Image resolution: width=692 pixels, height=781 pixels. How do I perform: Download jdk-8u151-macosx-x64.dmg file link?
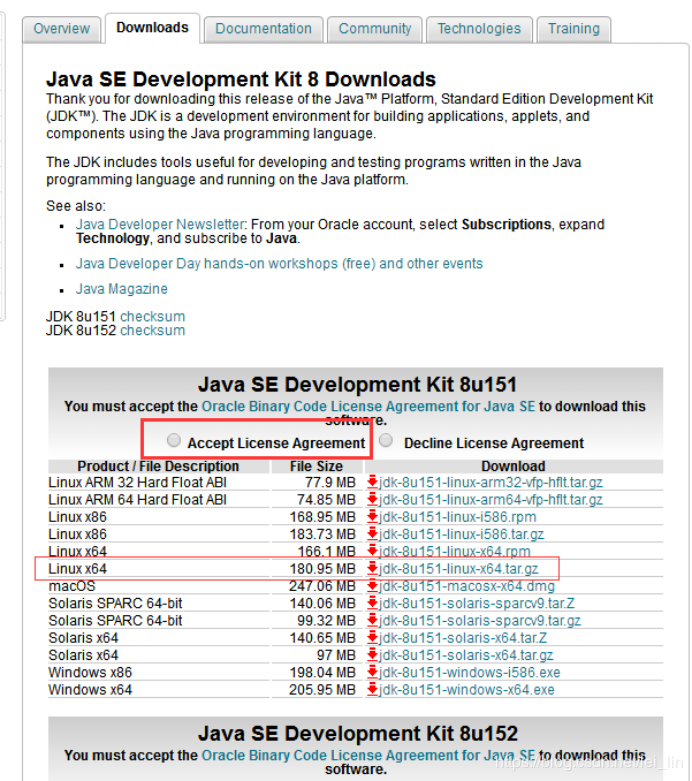(x=467, y=586)
